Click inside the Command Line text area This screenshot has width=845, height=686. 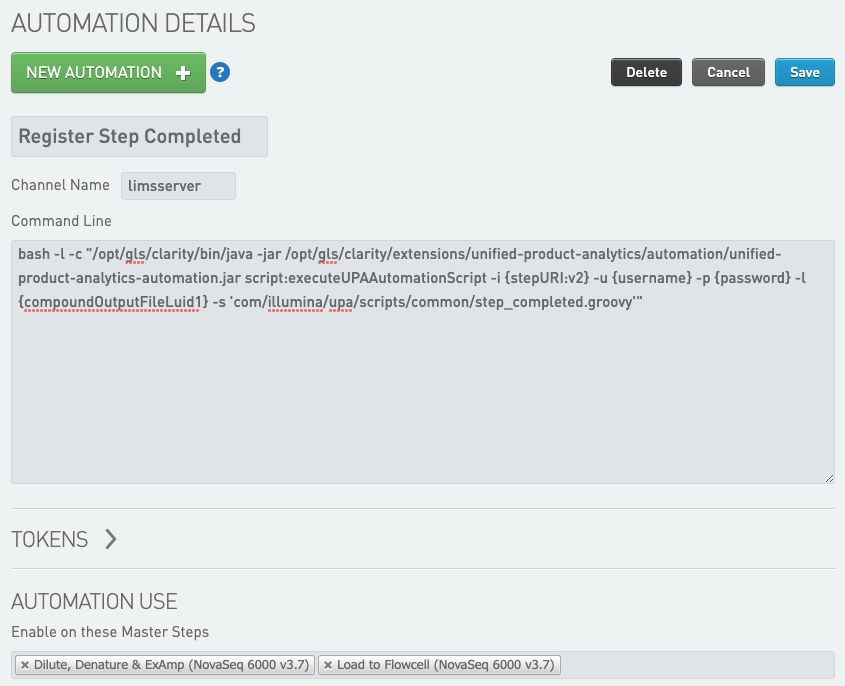coord(422,400)
